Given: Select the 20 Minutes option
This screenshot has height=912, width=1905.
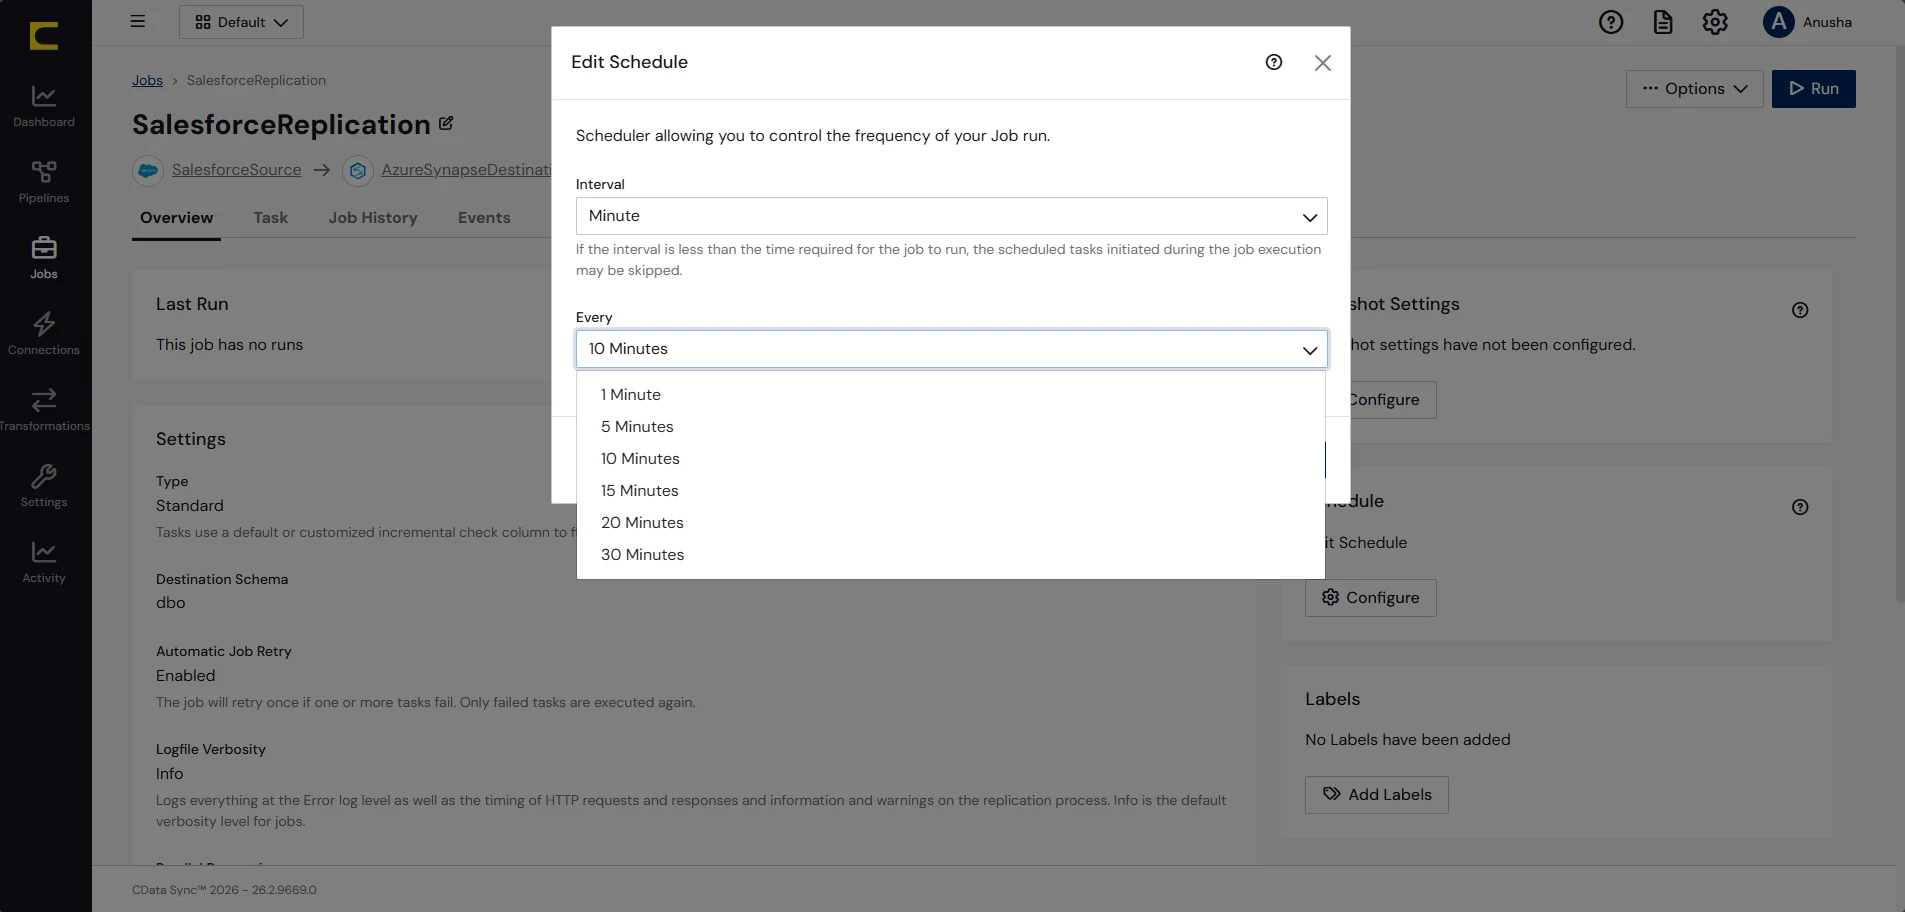Looking at the screenshot, I should (951, 523).
